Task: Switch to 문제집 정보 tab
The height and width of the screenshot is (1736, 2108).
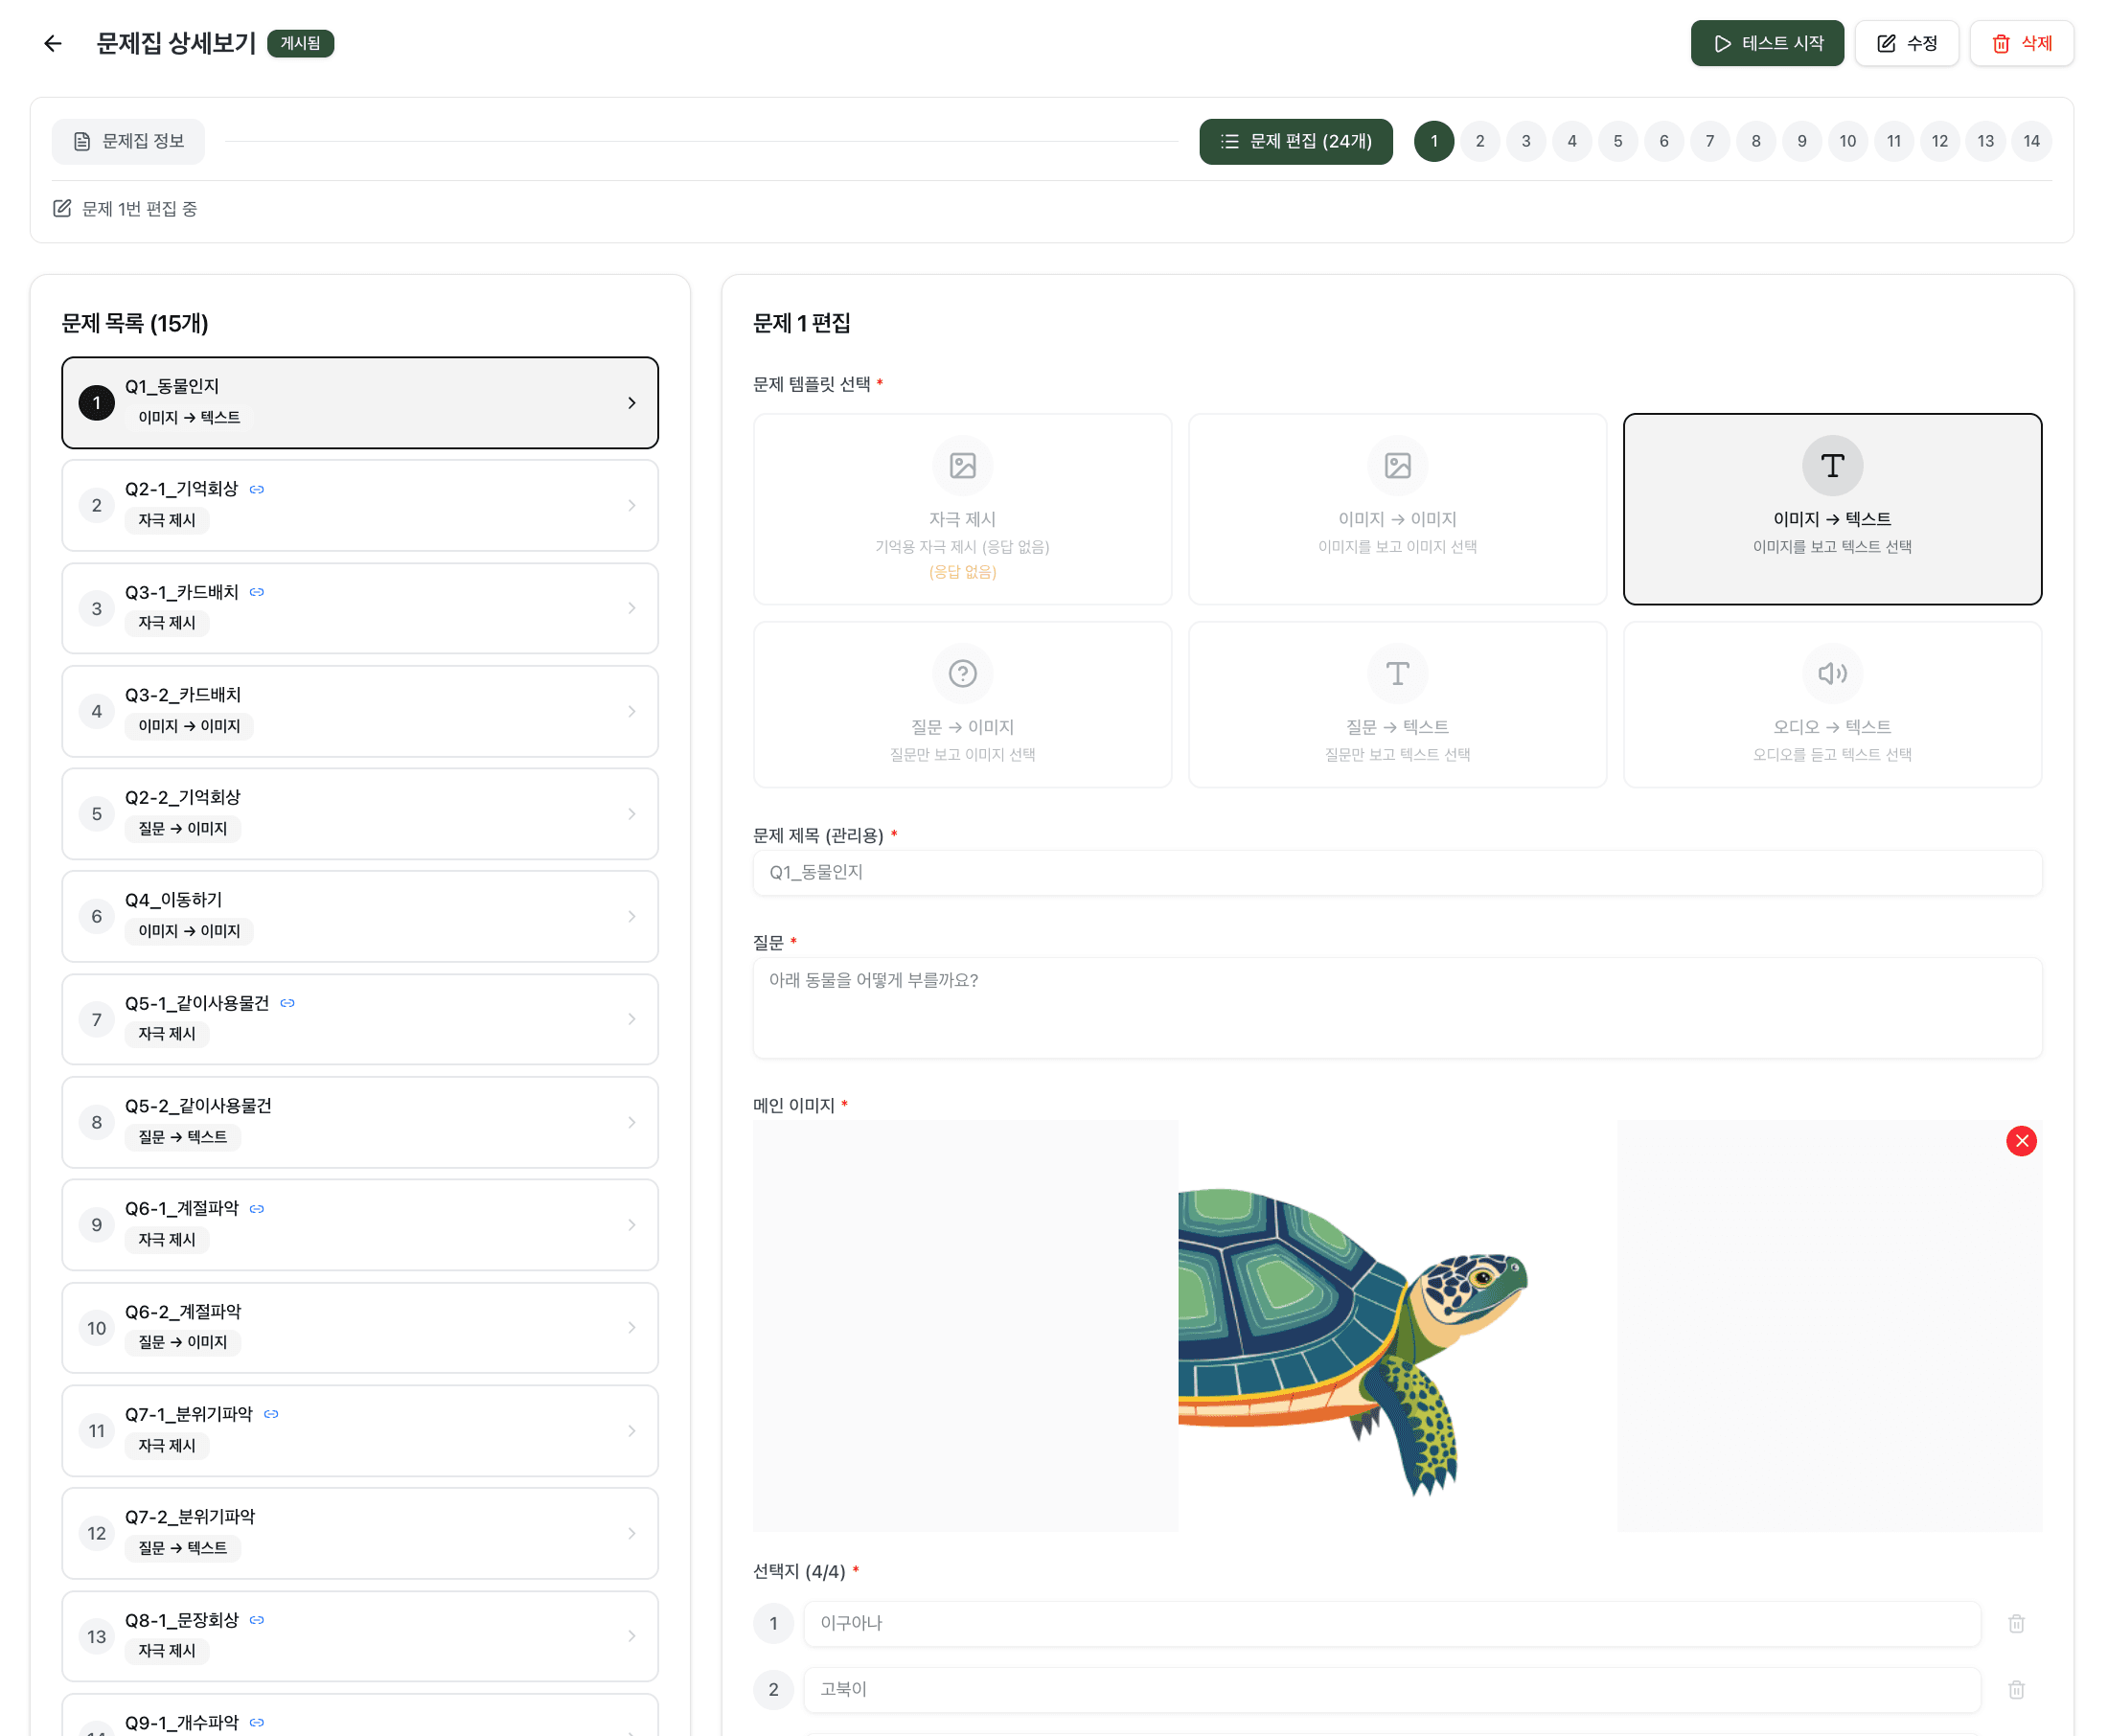Action: click(129, 141)
